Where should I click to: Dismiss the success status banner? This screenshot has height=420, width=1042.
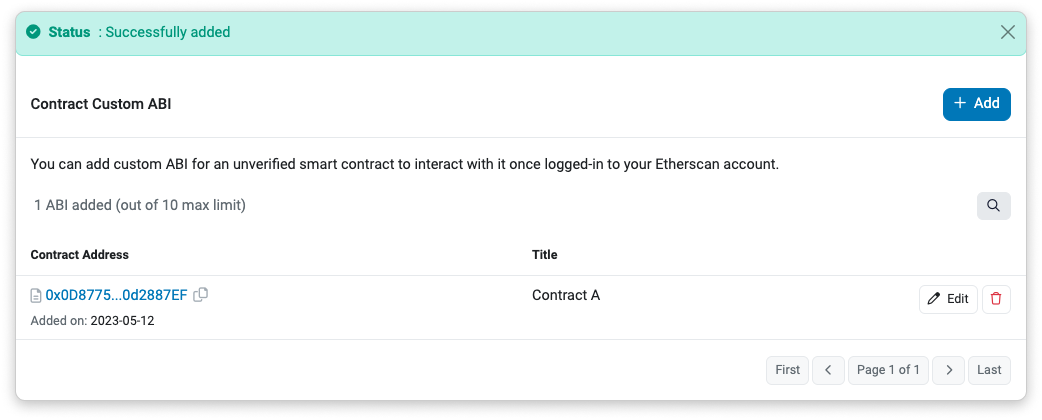coord(1007,32)
